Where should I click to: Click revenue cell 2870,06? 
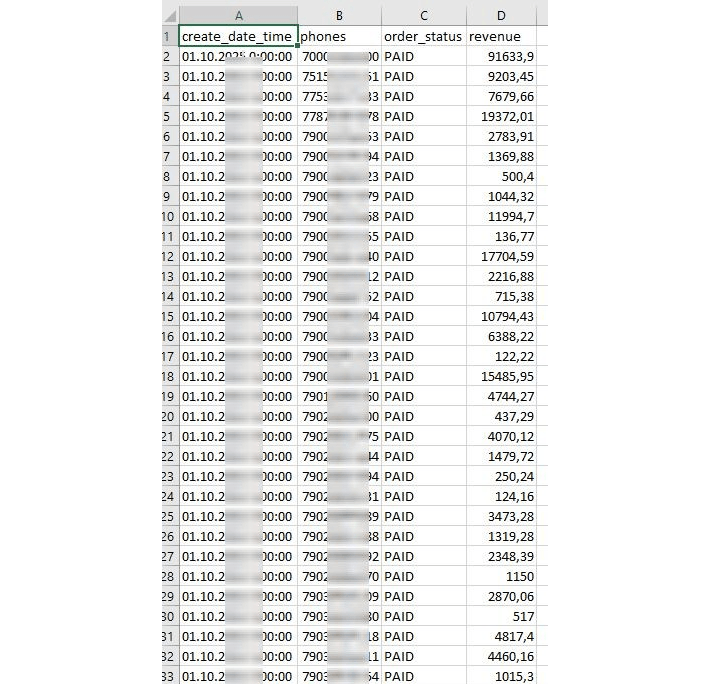[501, 596]
